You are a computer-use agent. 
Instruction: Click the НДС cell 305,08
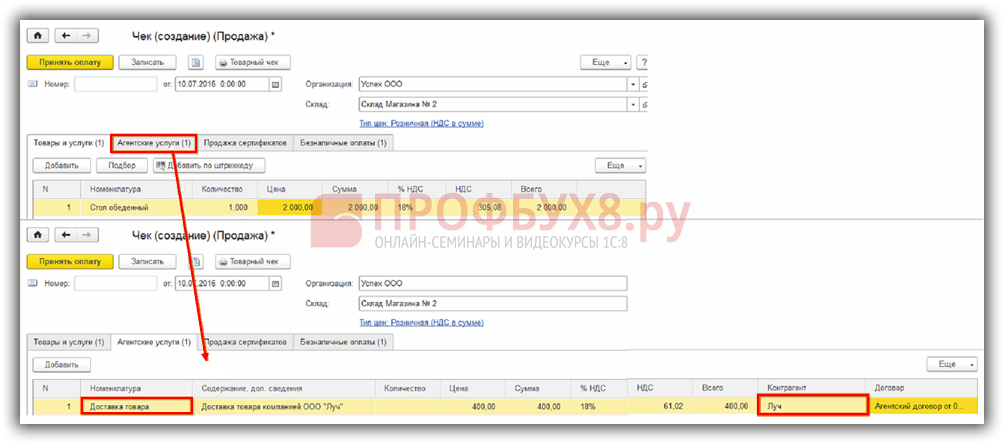click(x=479, y=207)
